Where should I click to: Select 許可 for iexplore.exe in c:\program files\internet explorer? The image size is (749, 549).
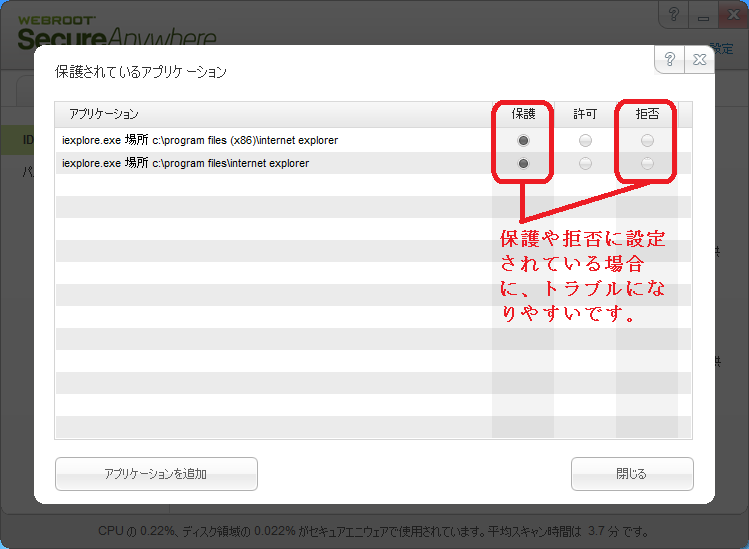(x=585, y=163)
